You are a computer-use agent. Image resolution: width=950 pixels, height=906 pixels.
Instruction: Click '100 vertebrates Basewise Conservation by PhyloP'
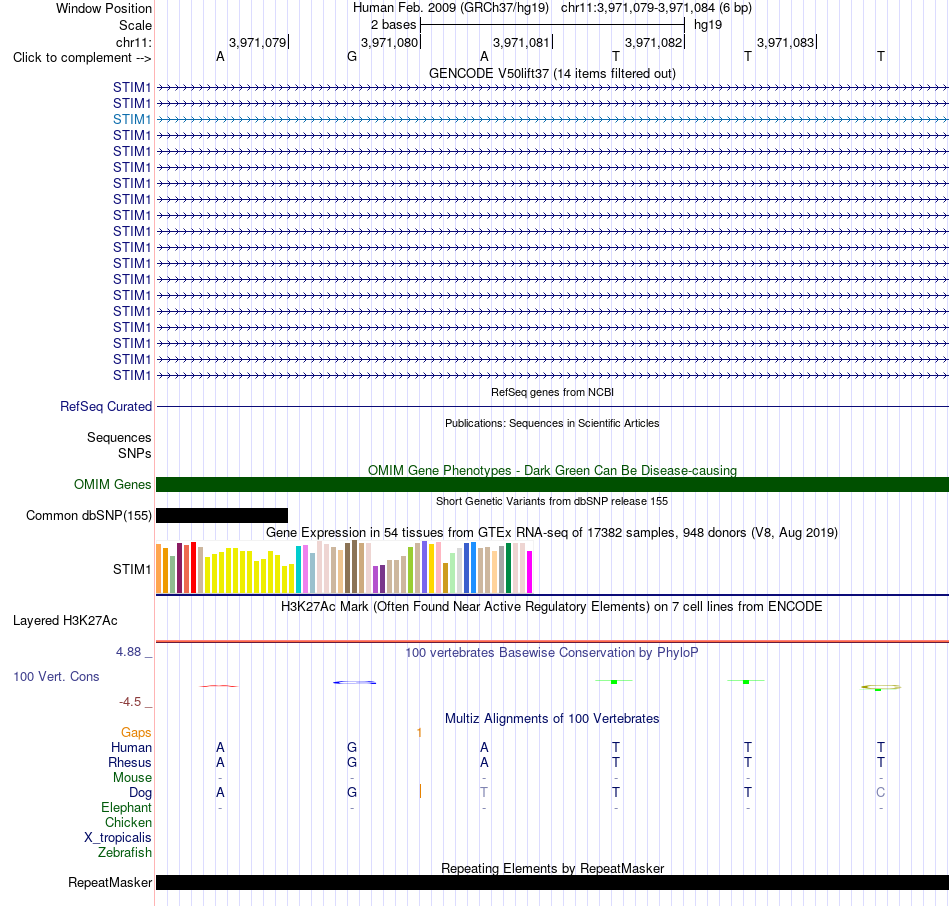coord(552,653)
